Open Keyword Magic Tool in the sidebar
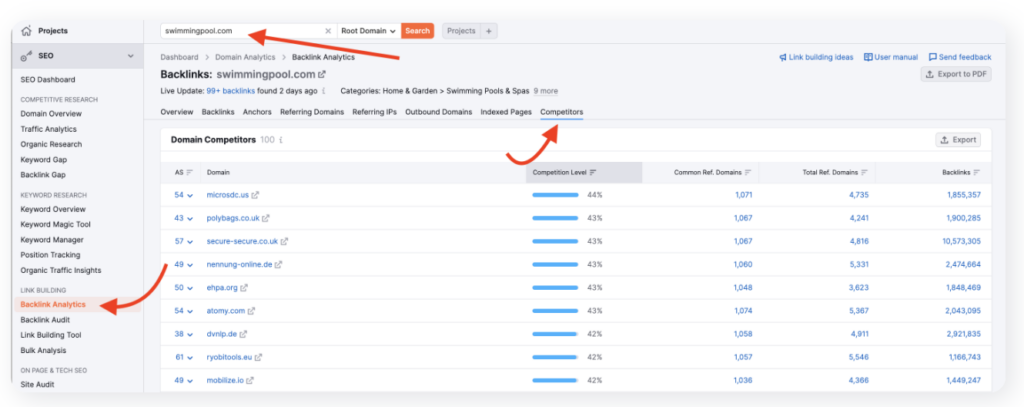The width and height of the screenshot is (1024, 407). (x=56, y=224)
